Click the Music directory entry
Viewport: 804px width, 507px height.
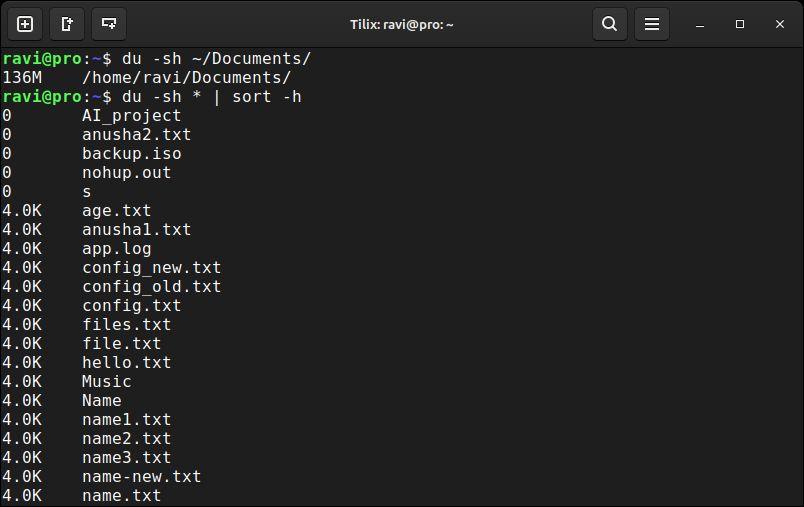[107, 381]
